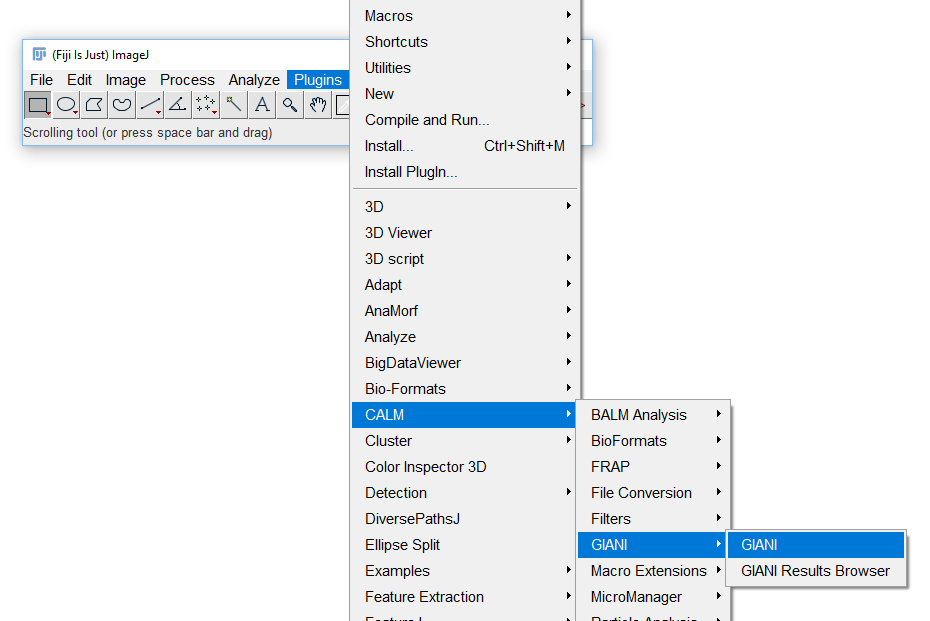The height and width of the screenshot is (621, 930).
Task: Close the Plugins menu
Action: point(318,79)
